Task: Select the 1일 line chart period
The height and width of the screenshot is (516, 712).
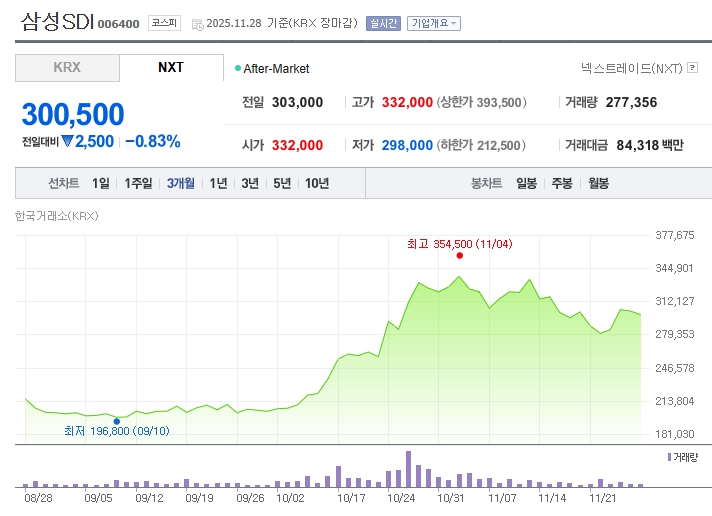Action: pyautogui.click(x=100, y=183)
